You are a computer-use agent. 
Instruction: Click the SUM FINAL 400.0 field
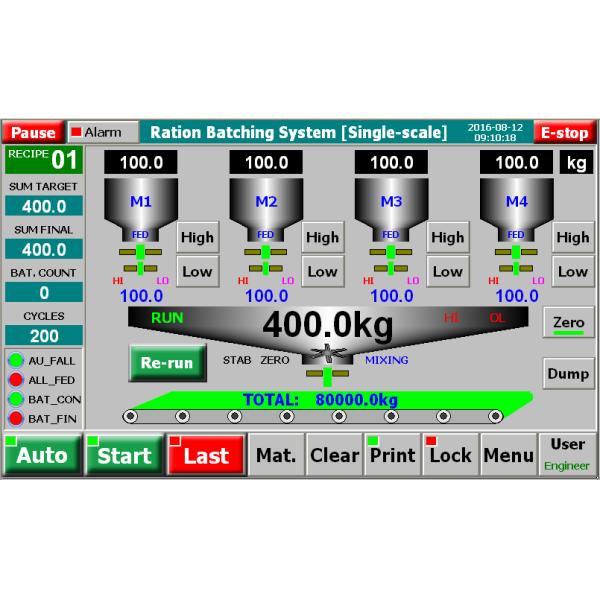[44, 249]
